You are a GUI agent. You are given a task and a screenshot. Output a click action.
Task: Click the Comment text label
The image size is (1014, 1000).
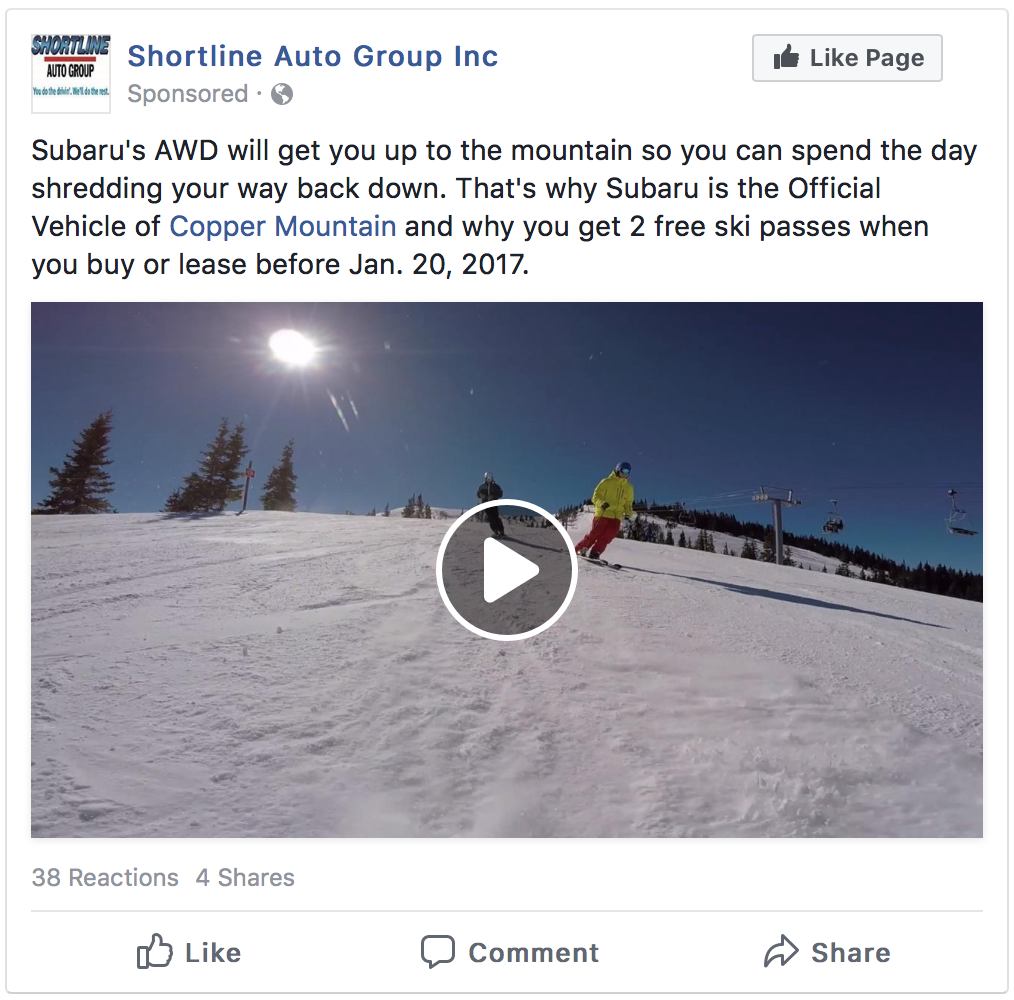tap(533, 952)
